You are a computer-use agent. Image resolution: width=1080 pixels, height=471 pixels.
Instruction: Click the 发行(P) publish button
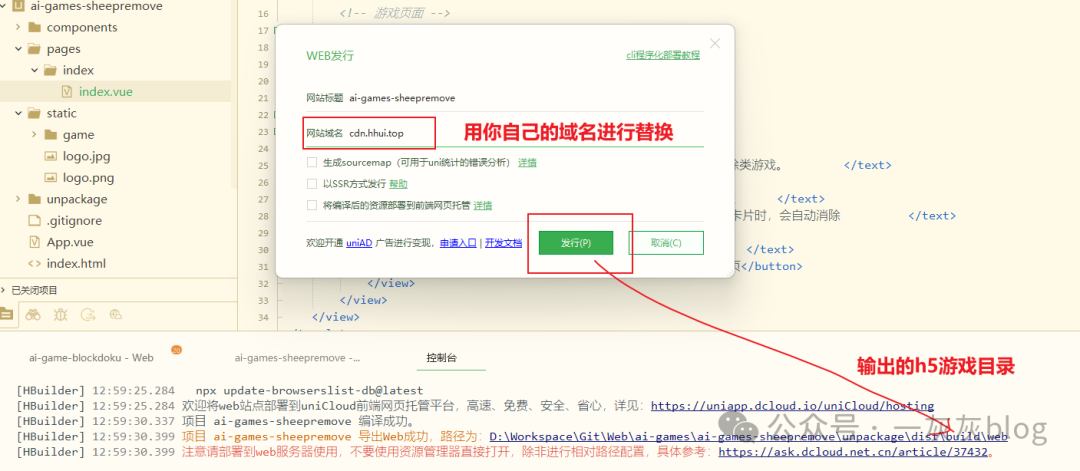point(576,243)
